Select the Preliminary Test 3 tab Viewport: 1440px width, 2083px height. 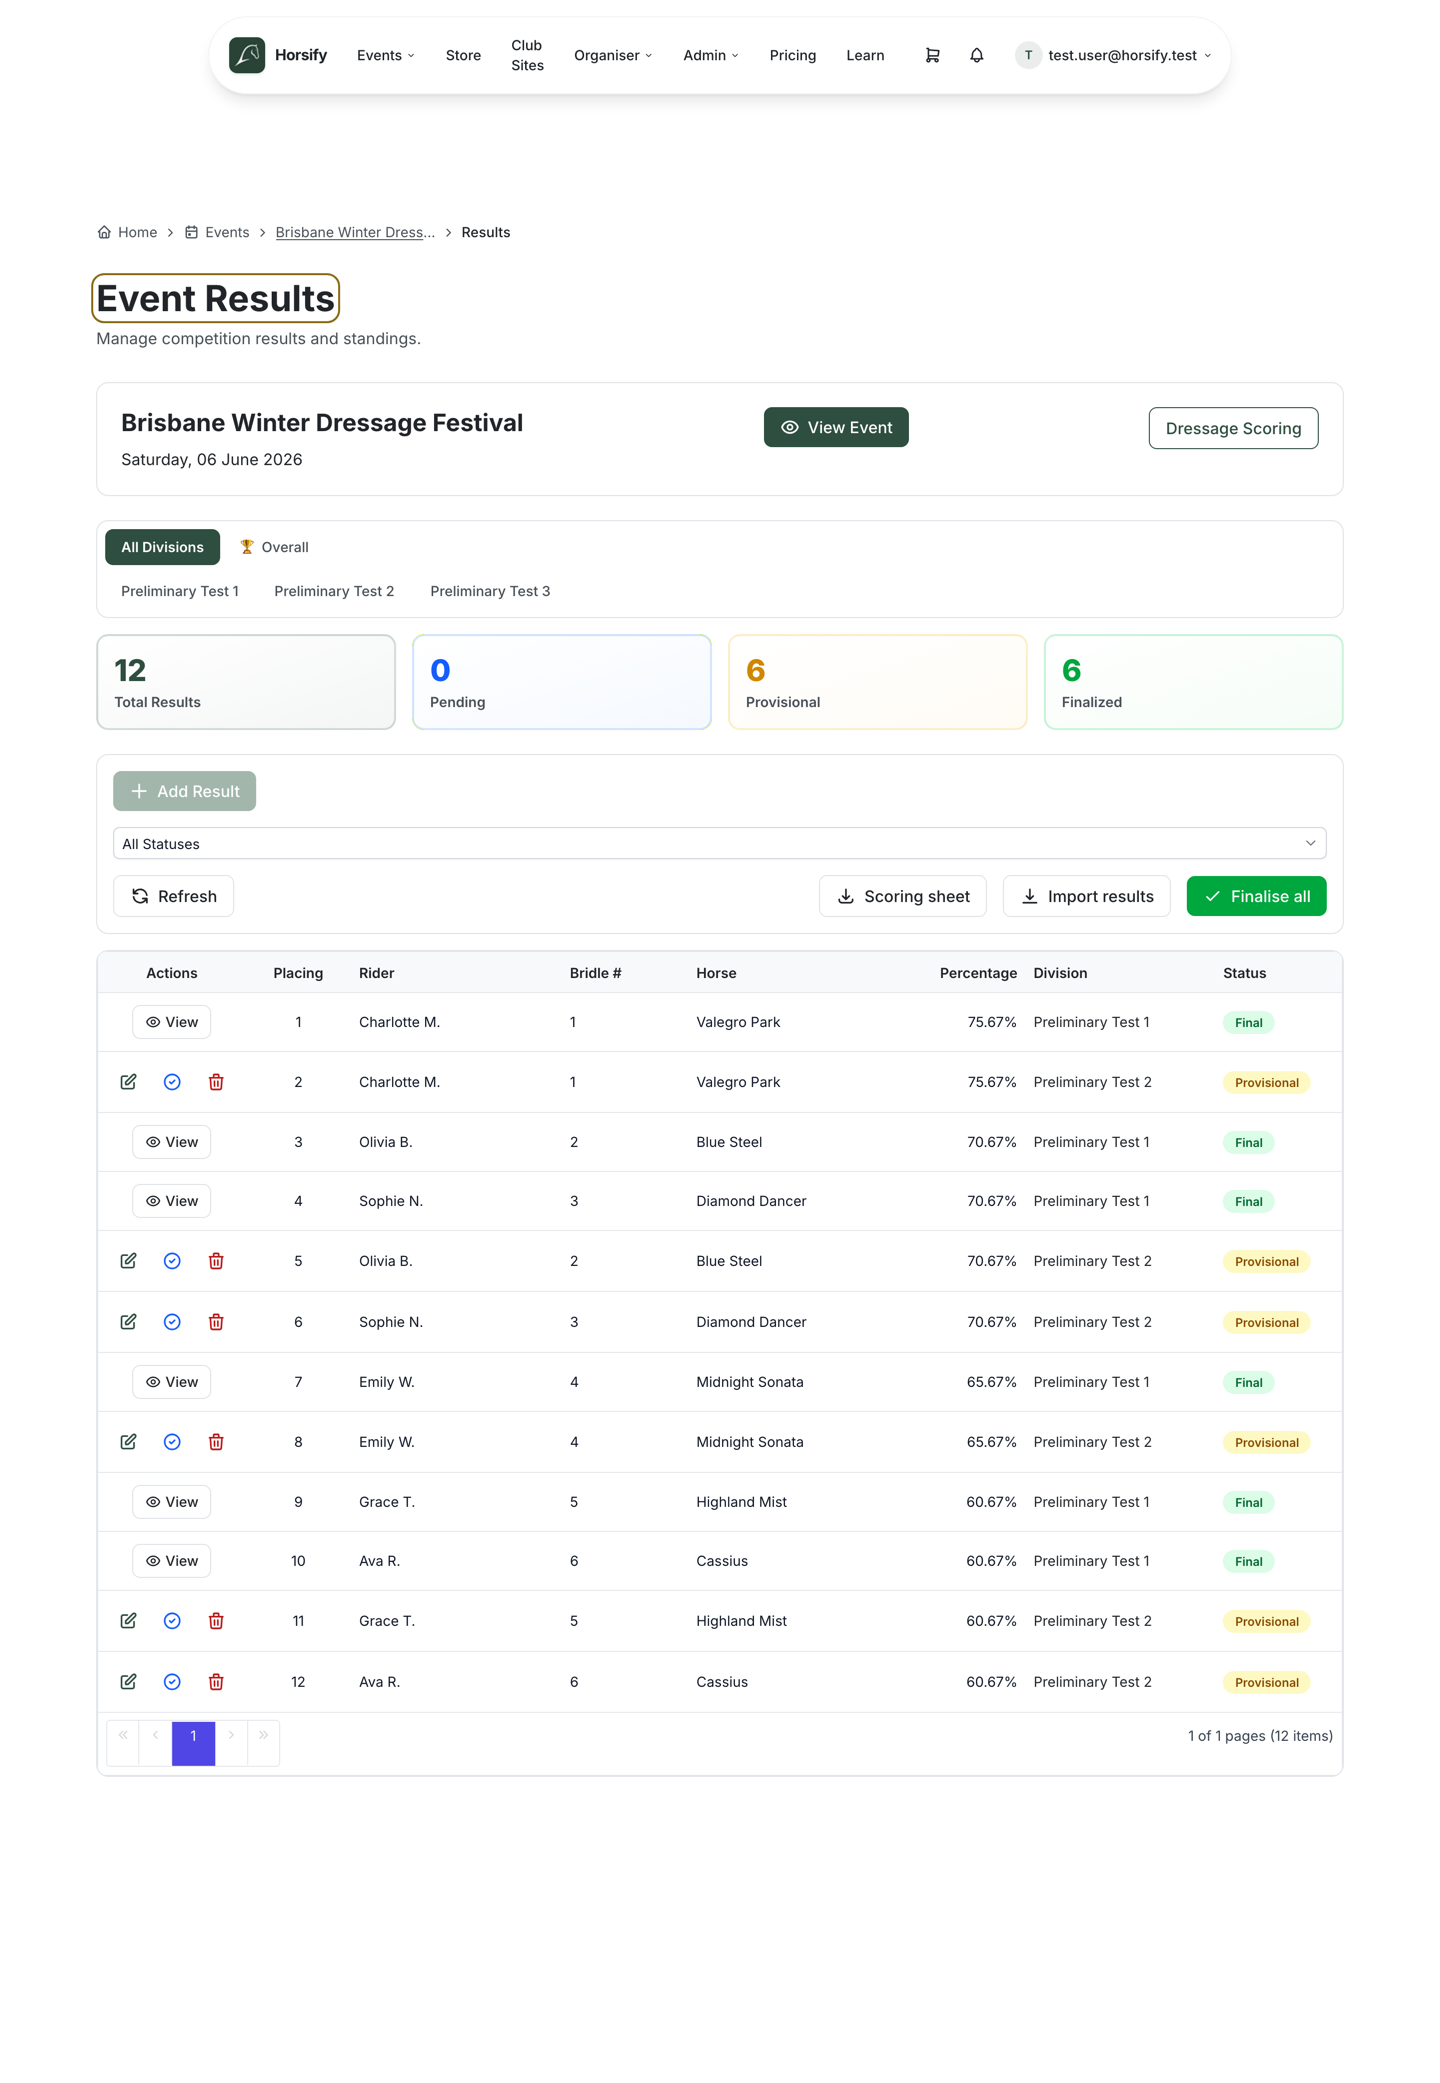[x=490, y=591]
